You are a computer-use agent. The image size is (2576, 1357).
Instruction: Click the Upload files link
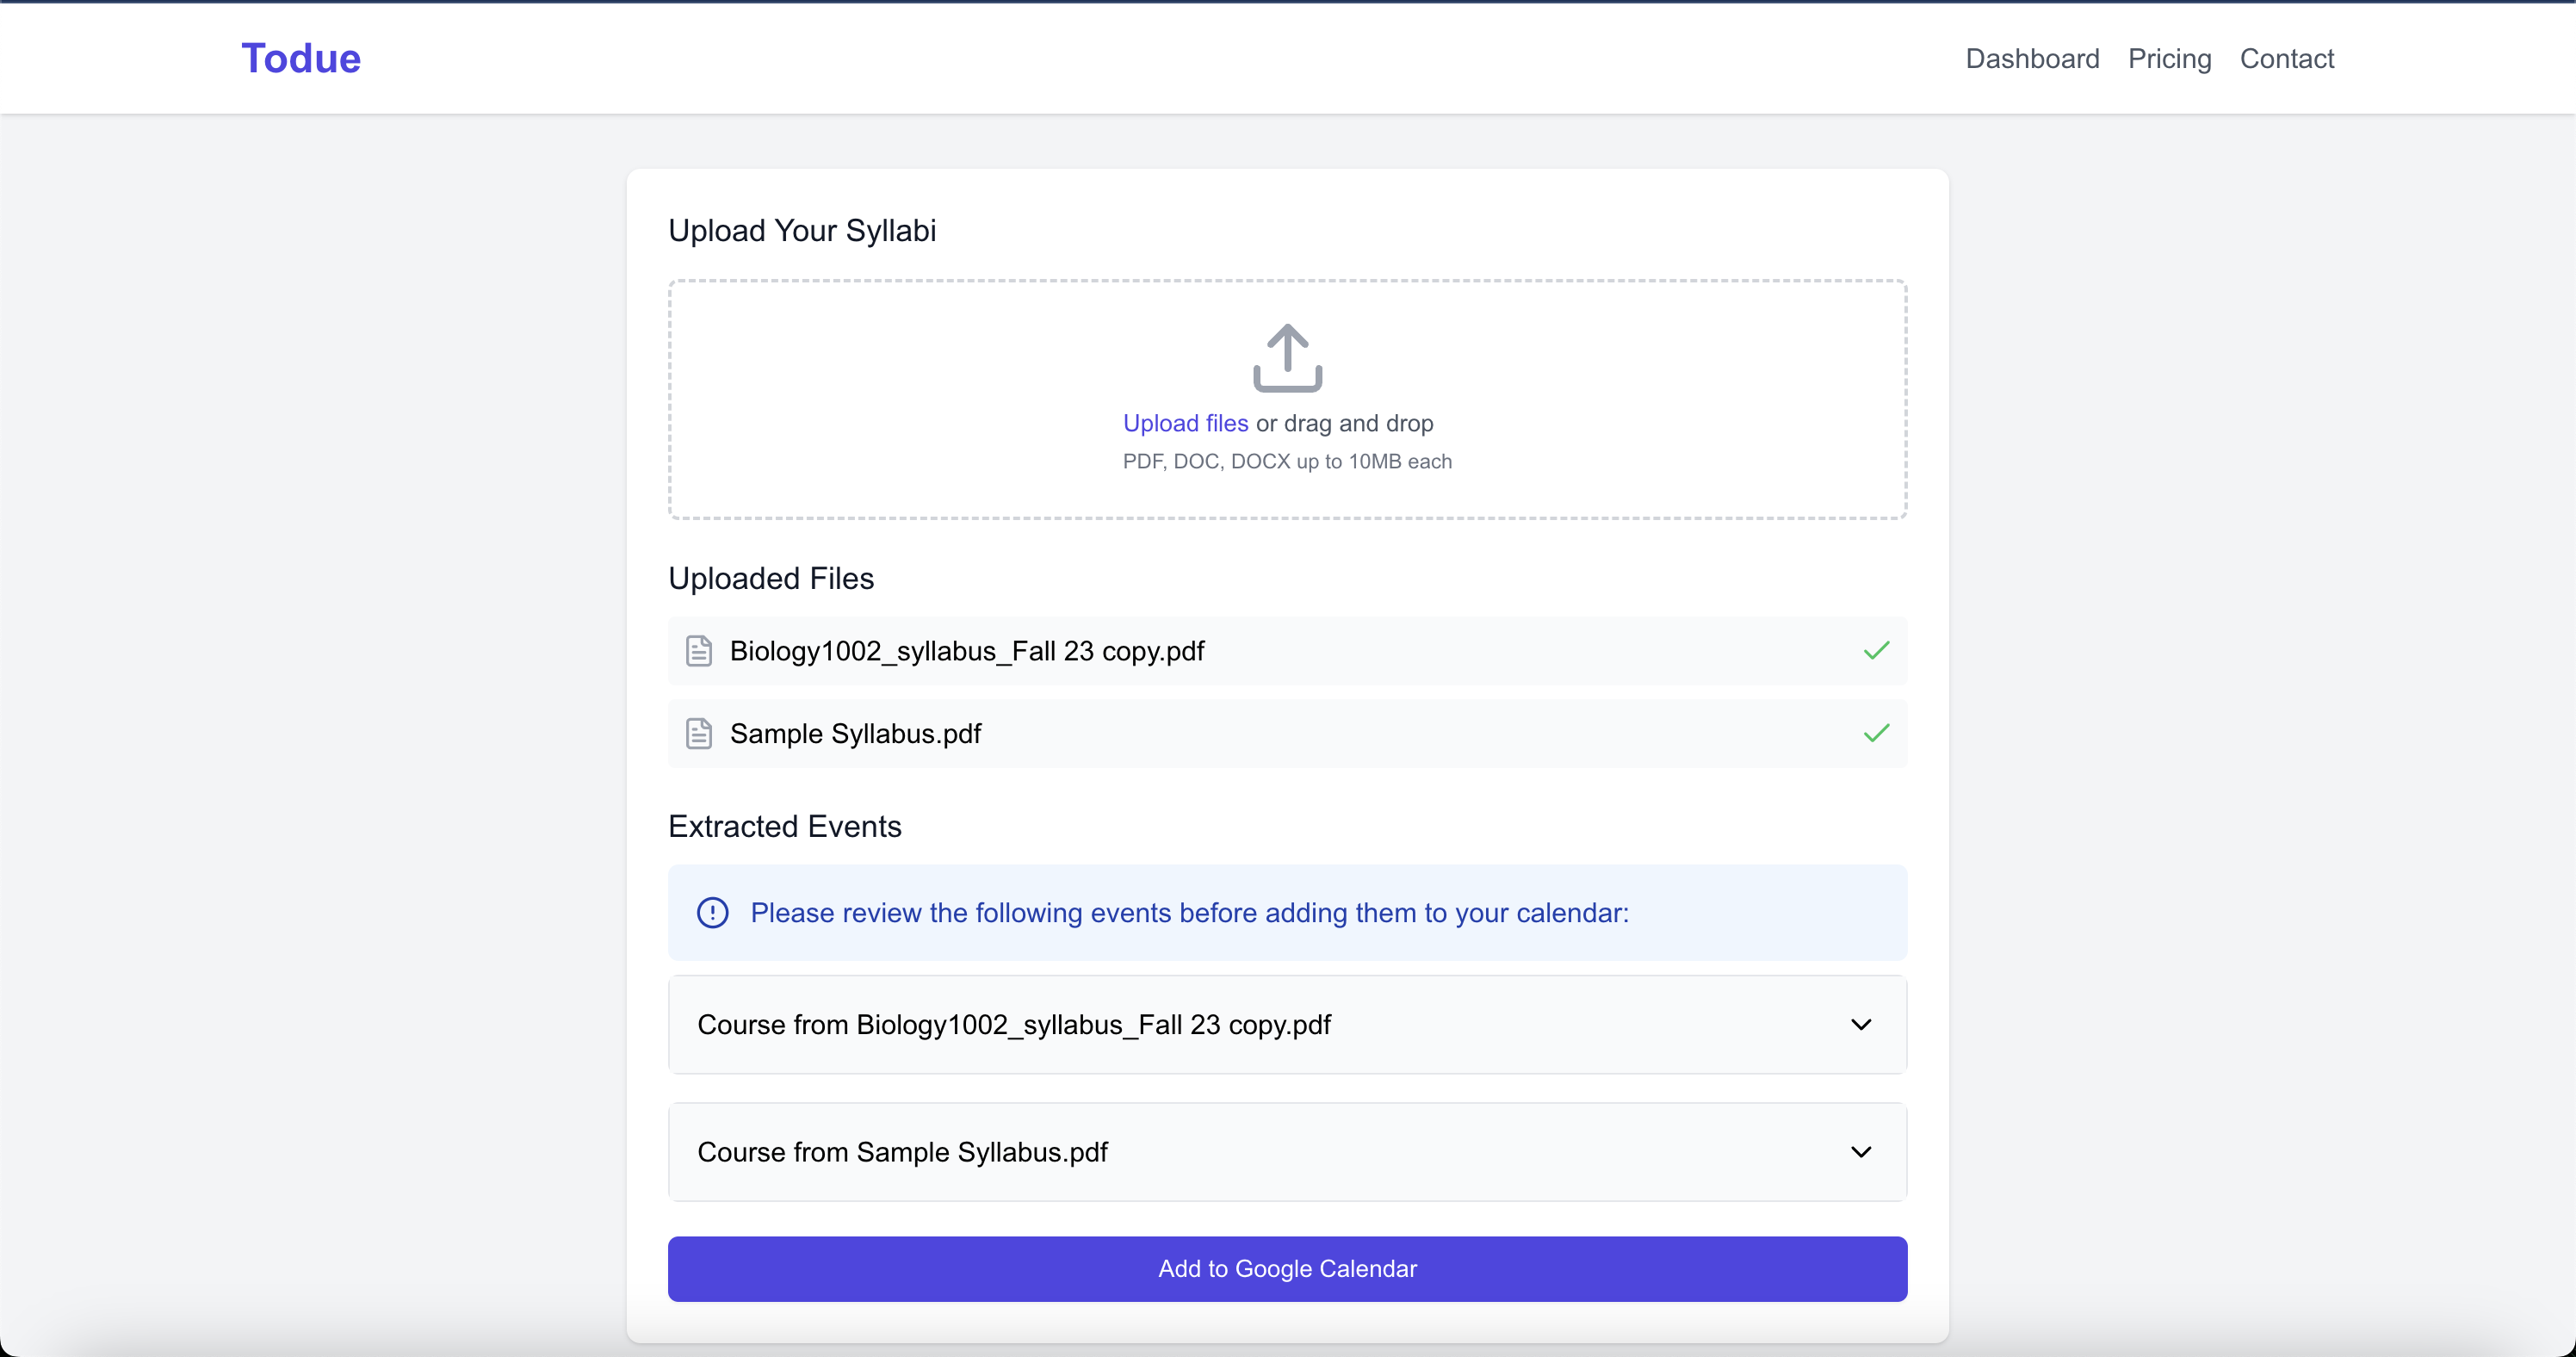(x=1185, y=423)
